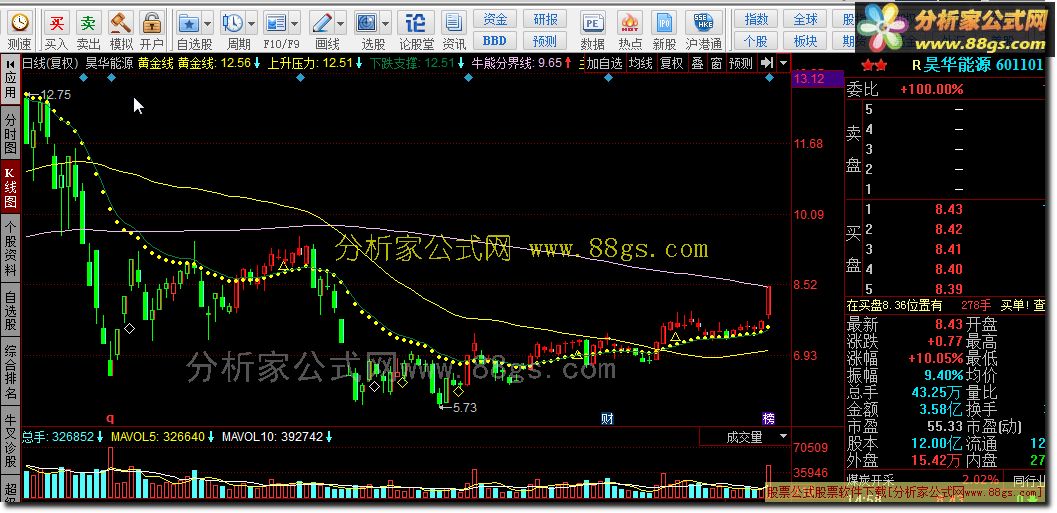The image size is (1057, 513).
Task: Click the 5.73 low price label on chart
Action: [464, 407]
